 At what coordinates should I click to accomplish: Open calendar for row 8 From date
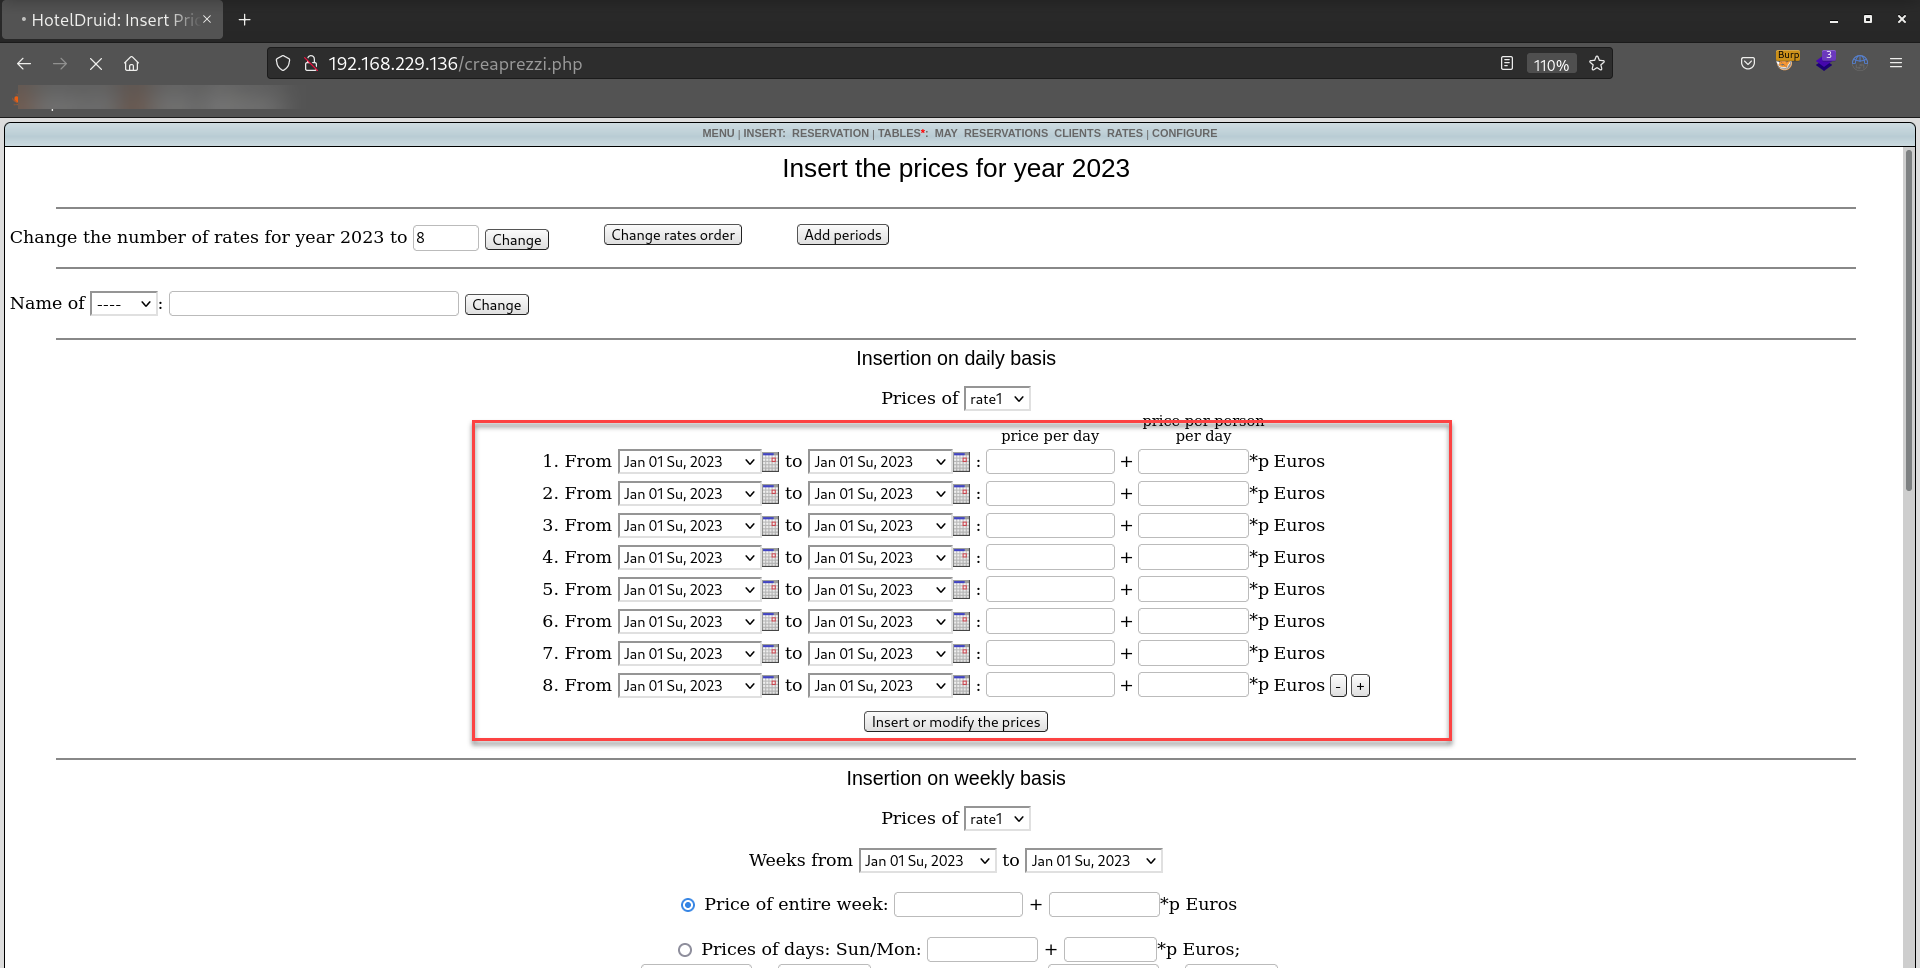point(770,686)
